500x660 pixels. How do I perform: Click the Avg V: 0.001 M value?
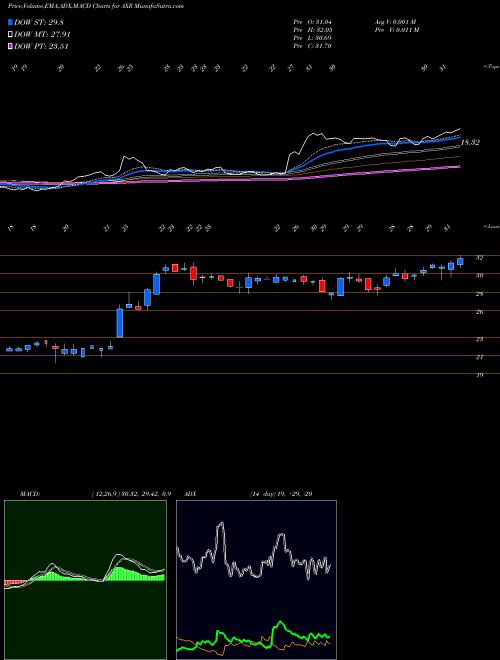pyautogui.click(x=395, y=21)
